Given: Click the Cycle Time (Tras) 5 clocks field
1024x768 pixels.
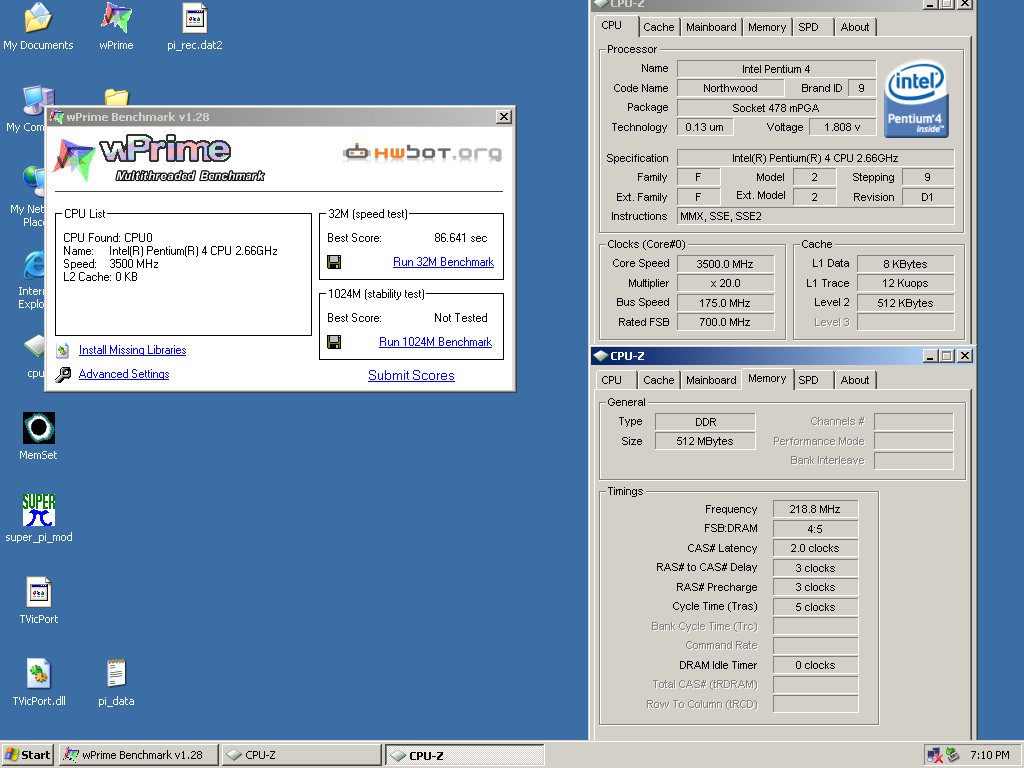Looking at the screenshot, I should 815,607.
